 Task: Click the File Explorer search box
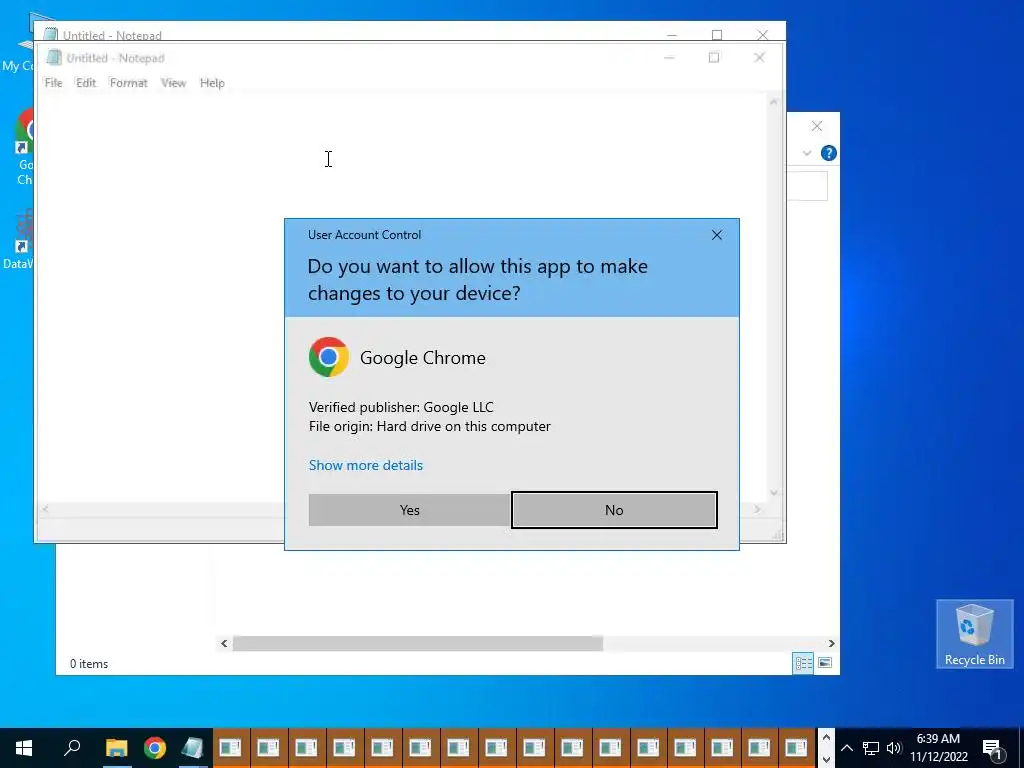(x=807, y=186)
